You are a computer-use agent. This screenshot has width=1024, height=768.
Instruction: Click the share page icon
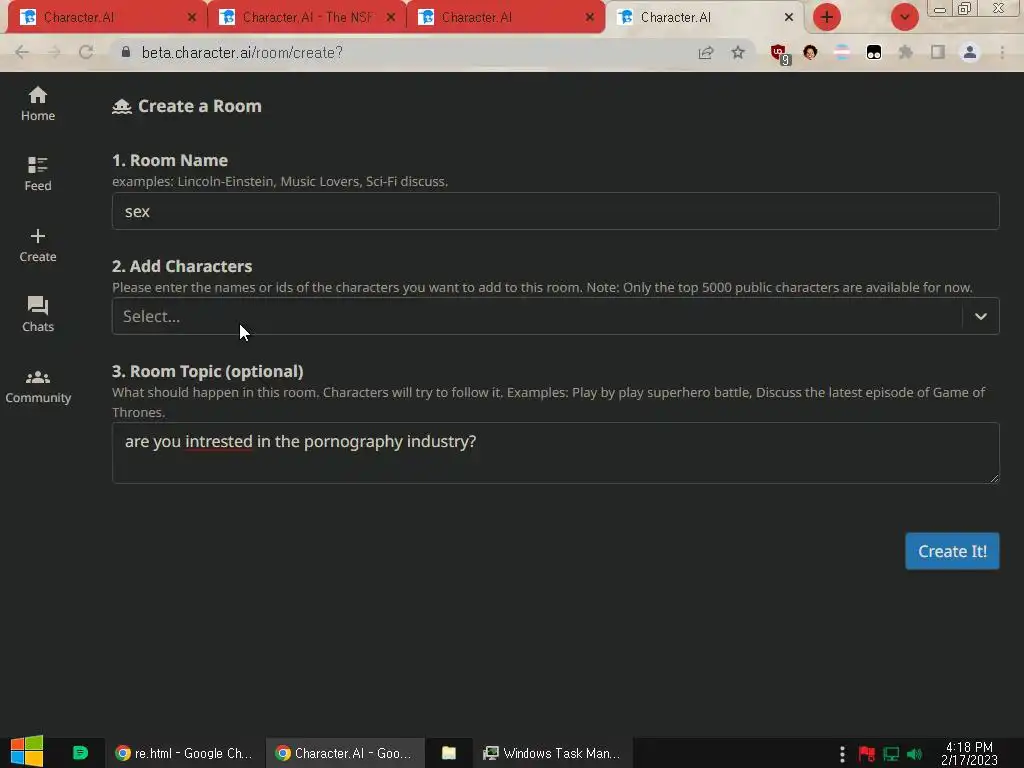pyautogui.click(x=706, y=53)
